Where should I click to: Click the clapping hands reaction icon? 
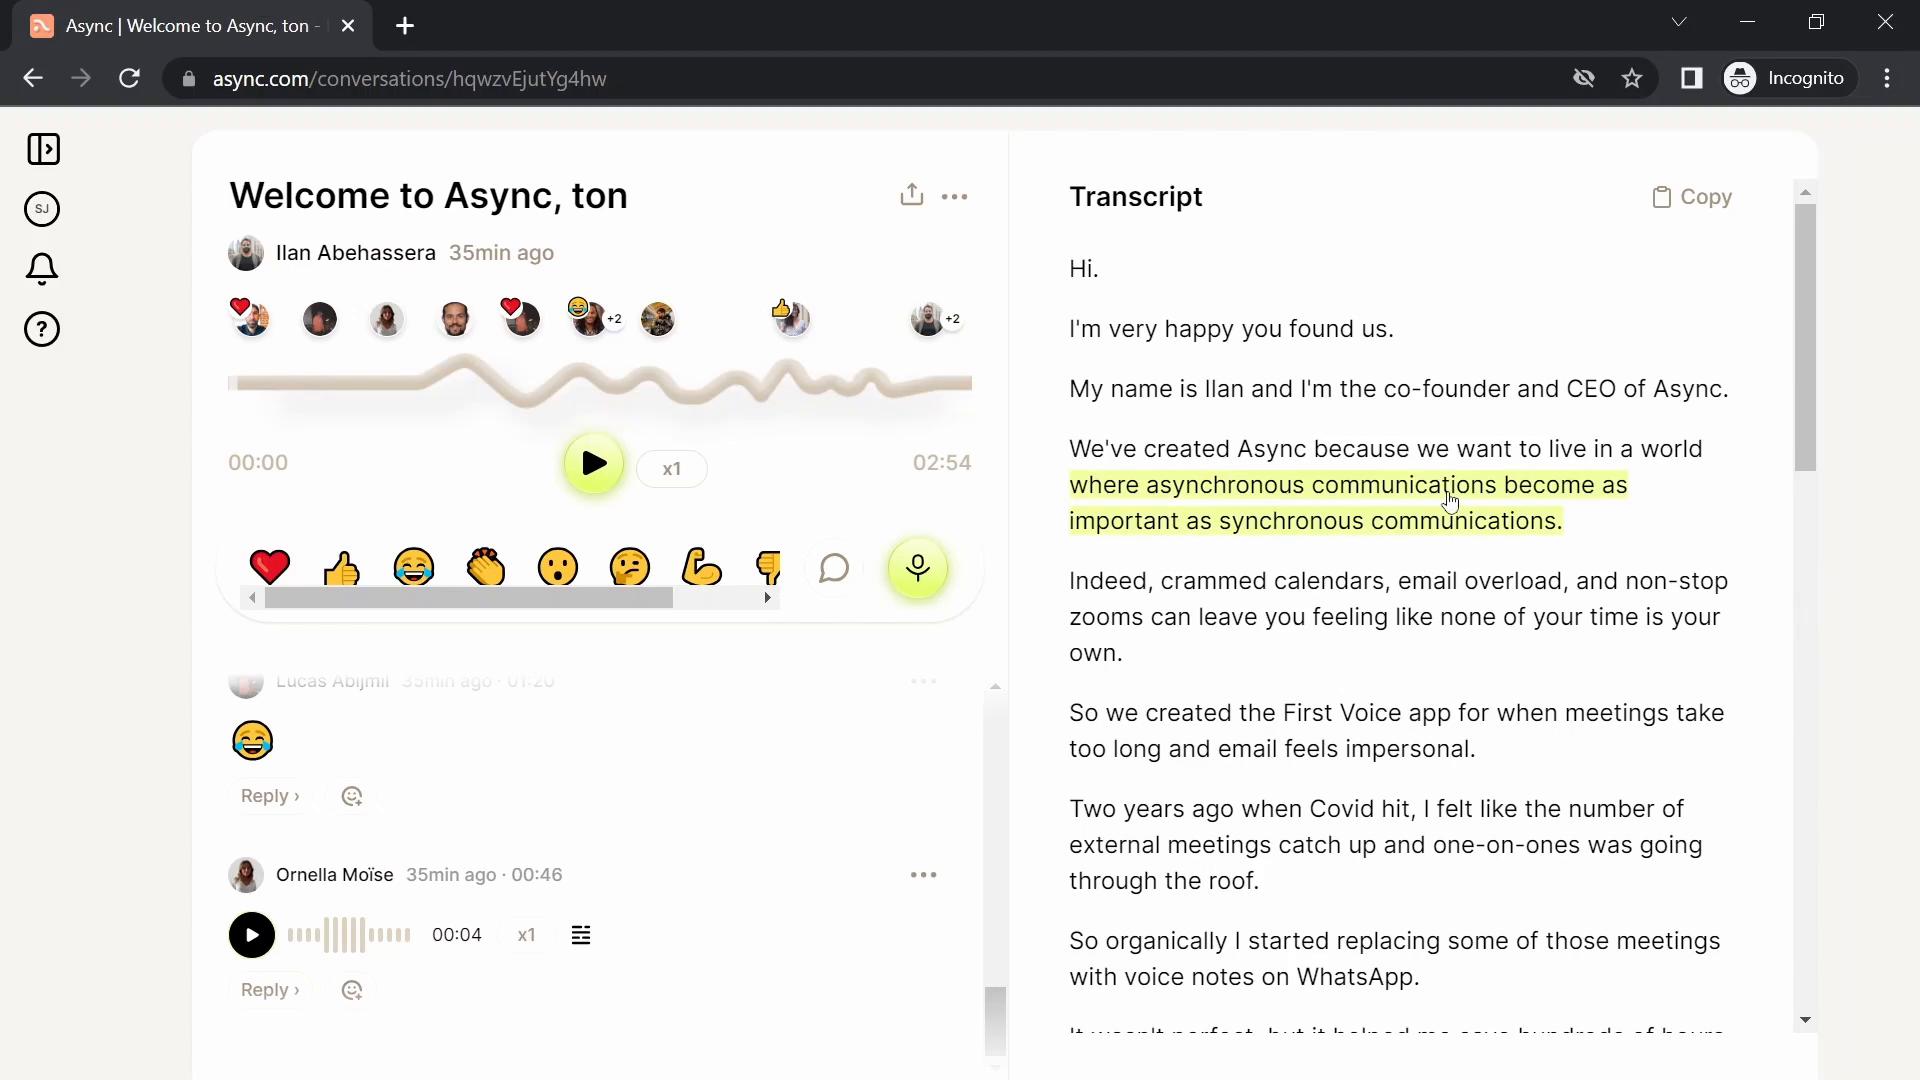pos(487,568)
